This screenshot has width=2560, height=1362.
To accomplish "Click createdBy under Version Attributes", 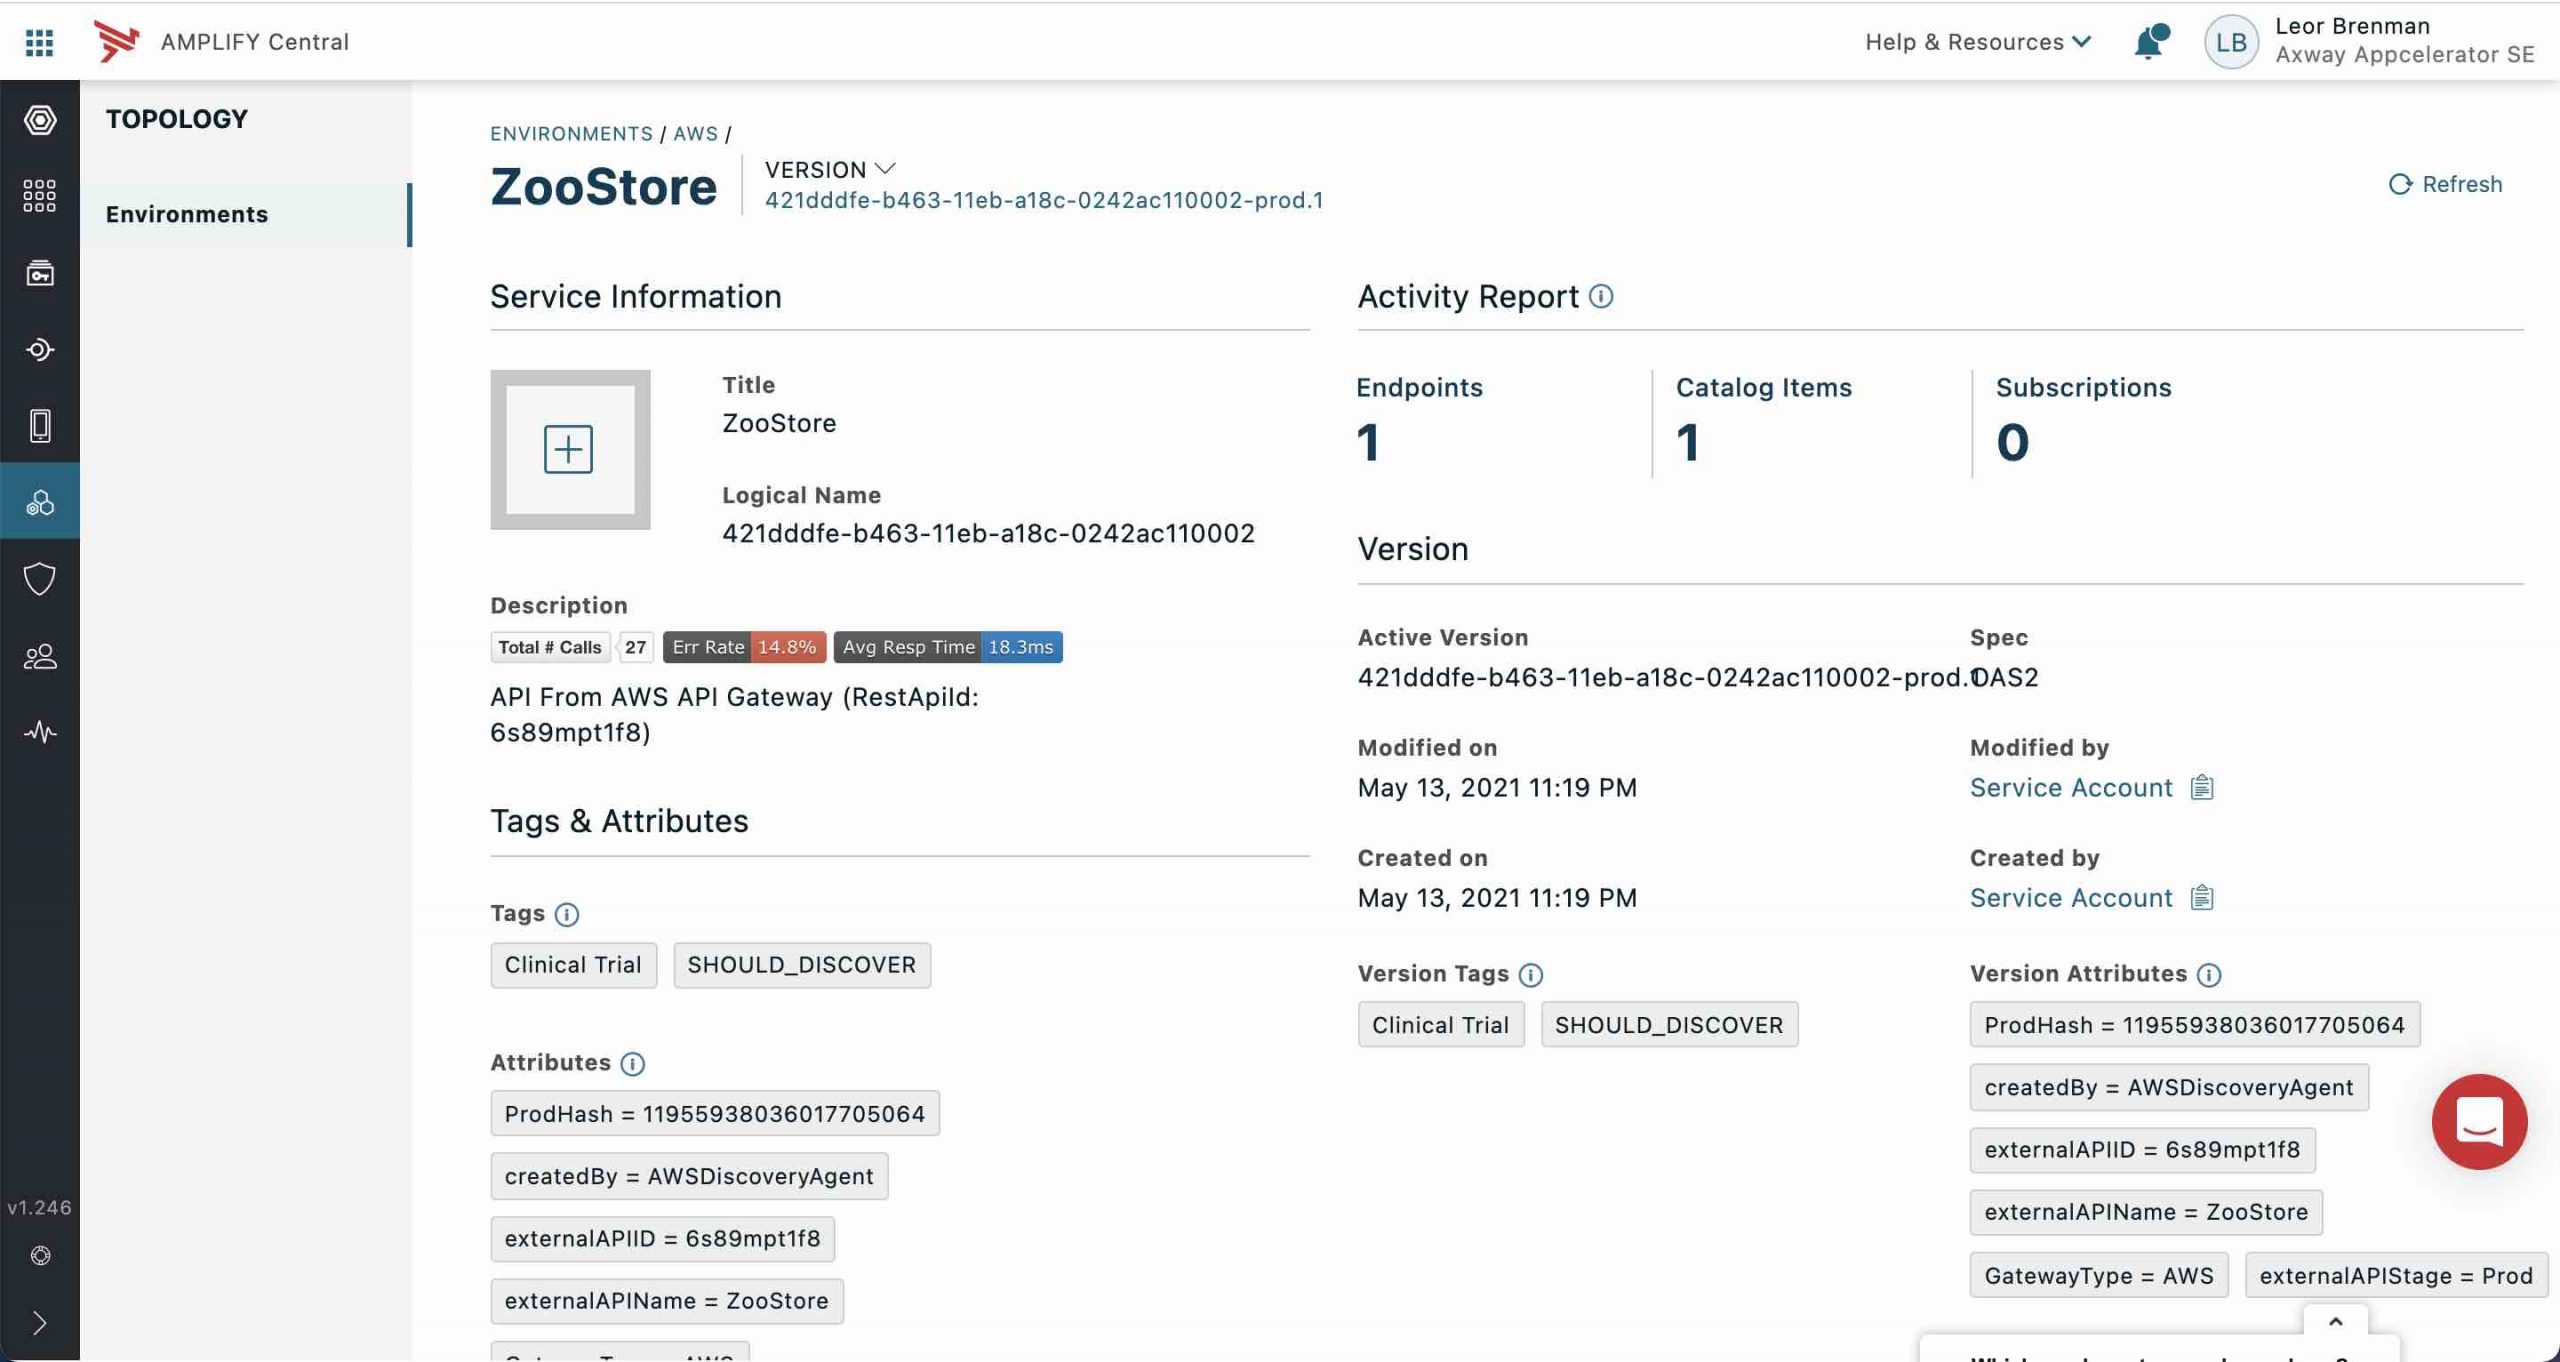I will tap(2169, 1087).
